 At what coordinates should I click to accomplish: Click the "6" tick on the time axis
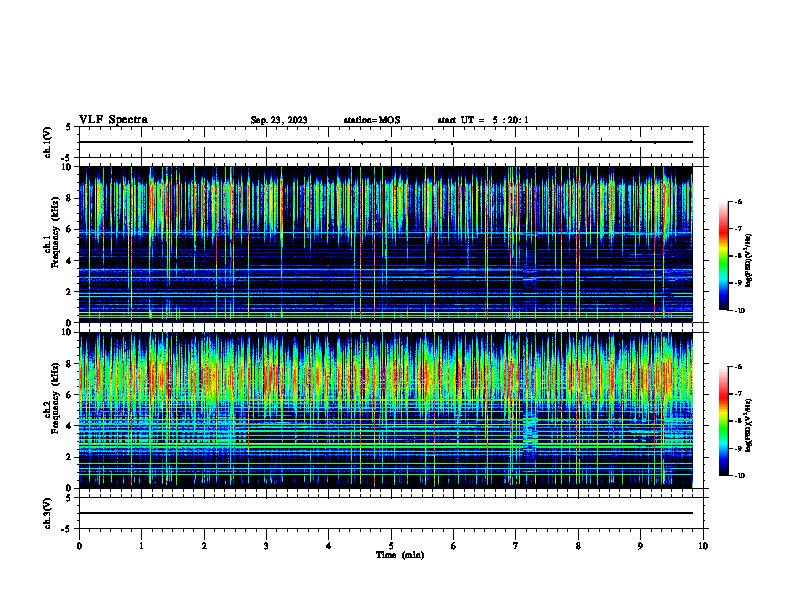point(454,546)
